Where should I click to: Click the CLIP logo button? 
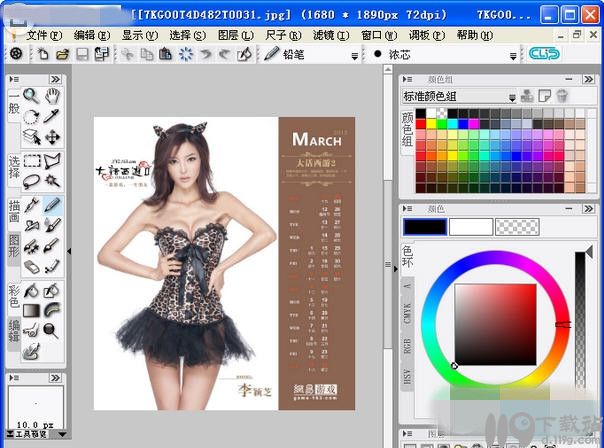pos(544,54)
